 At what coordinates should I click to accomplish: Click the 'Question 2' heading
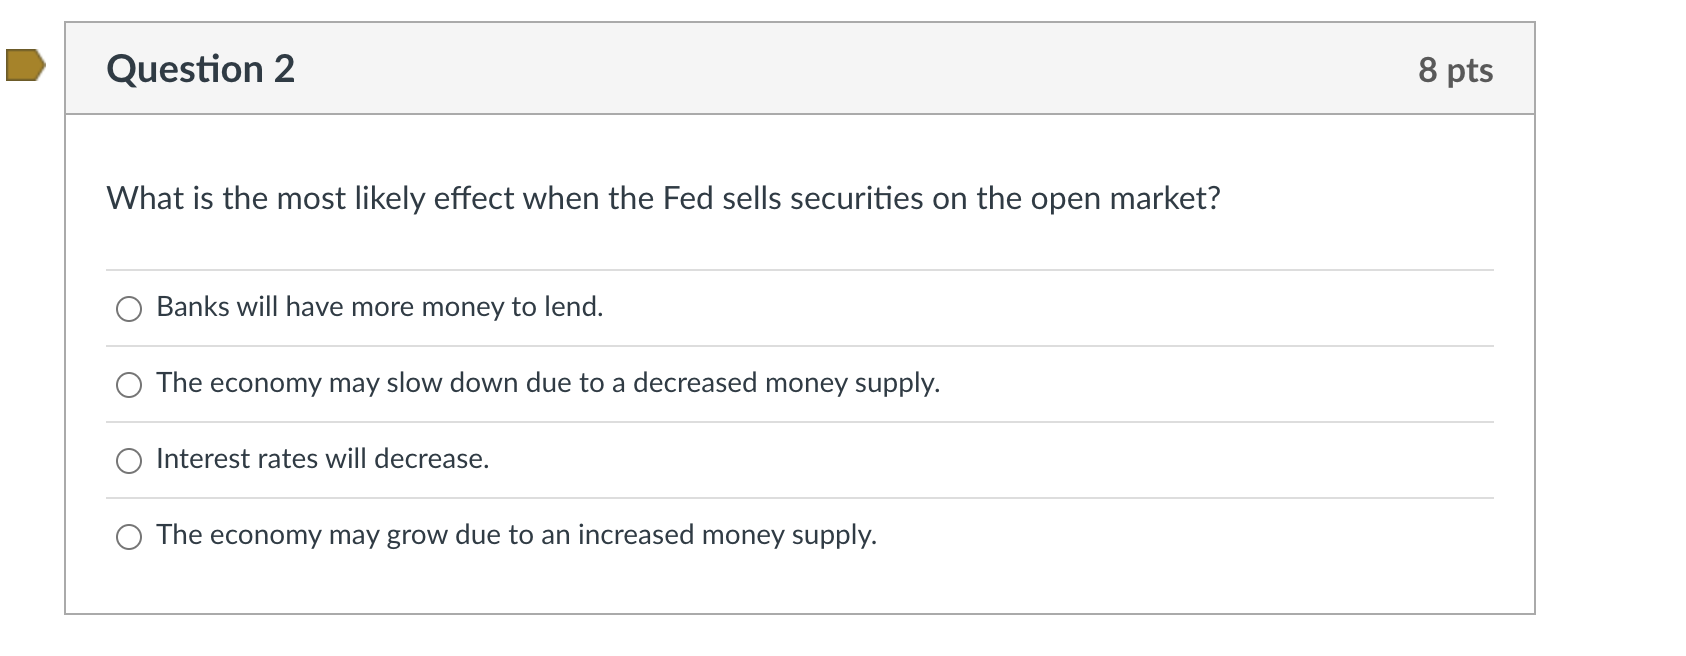201,69
